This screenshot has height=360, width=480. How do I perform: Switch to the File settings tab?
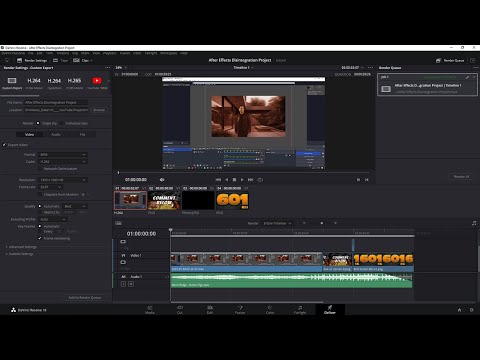coord(82,134)
